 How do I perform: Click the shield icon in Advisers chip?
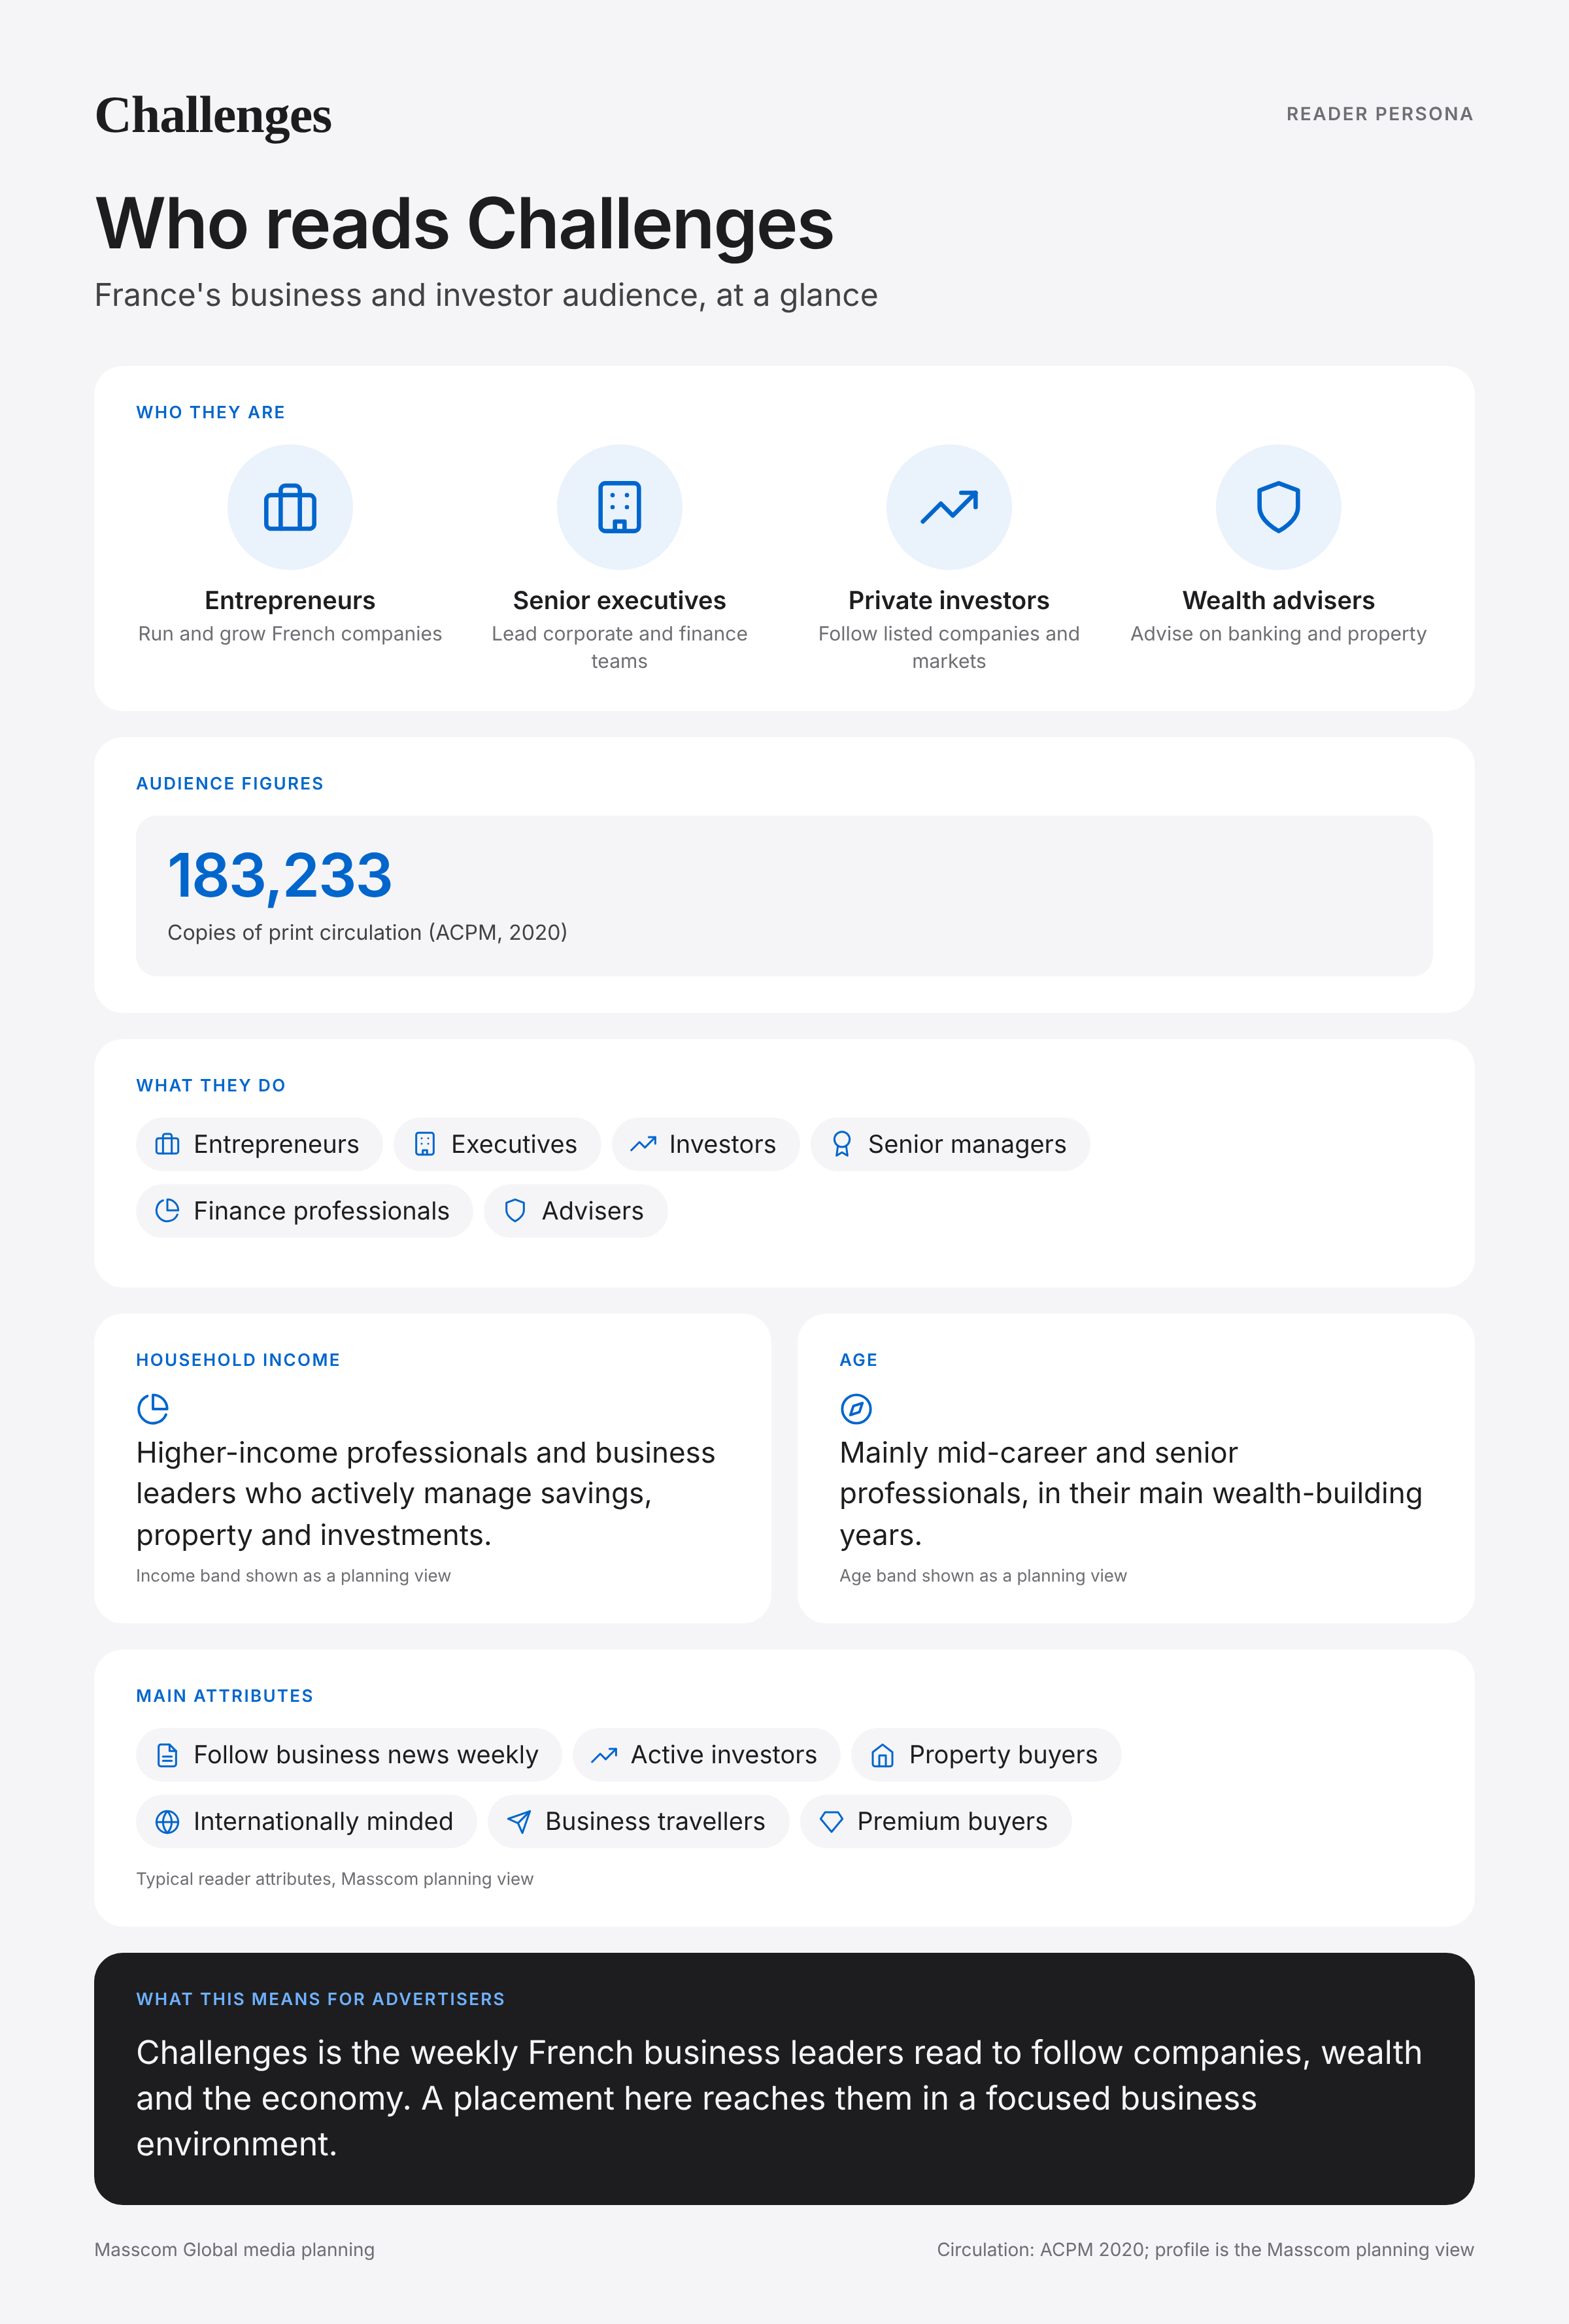[x=515, y=1211]
